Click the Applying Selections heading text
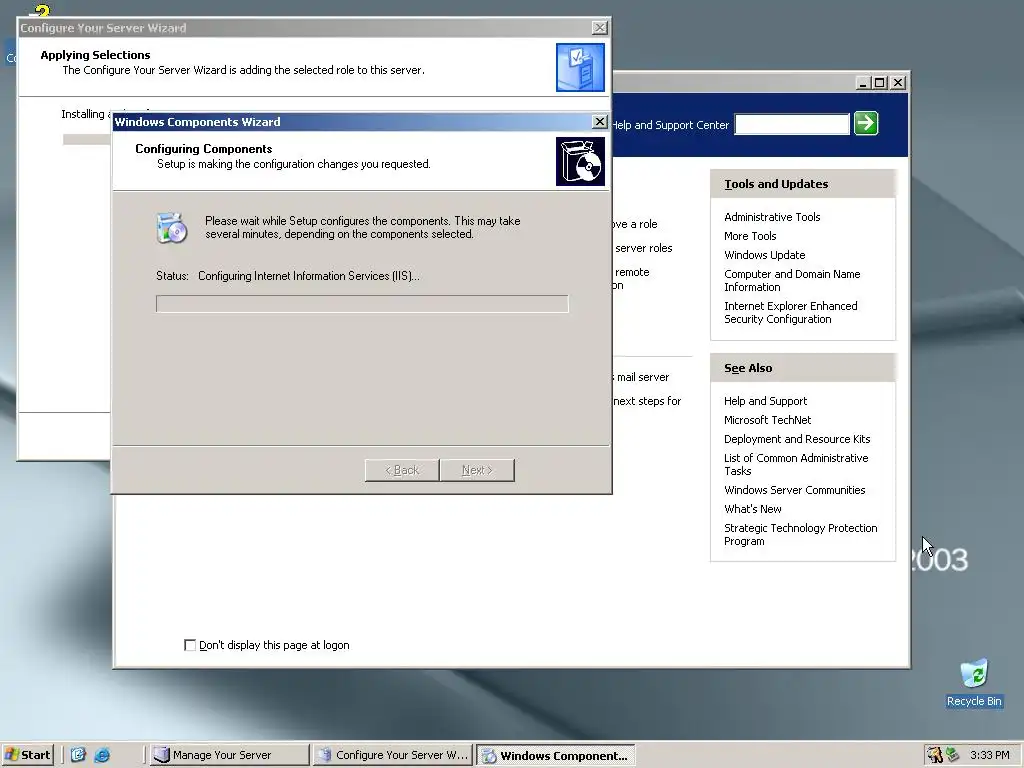 [95, 55]
